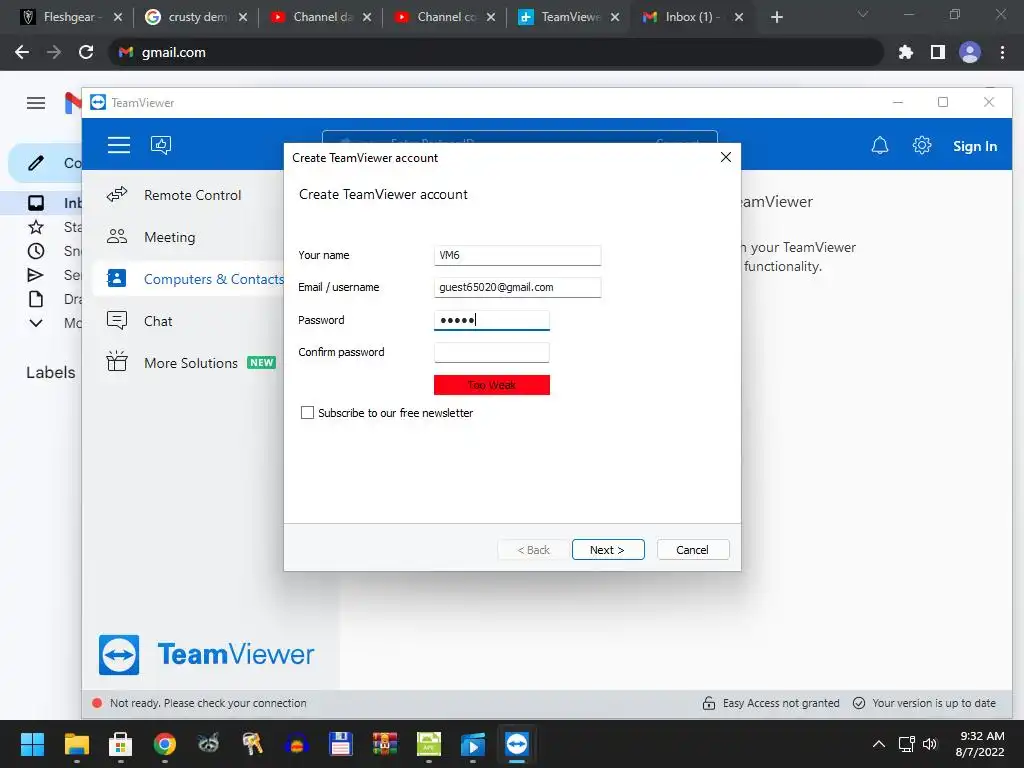Viewport: 1024px width, 768px height.
Task: Click the Email / username field
Action: point(517,287)
